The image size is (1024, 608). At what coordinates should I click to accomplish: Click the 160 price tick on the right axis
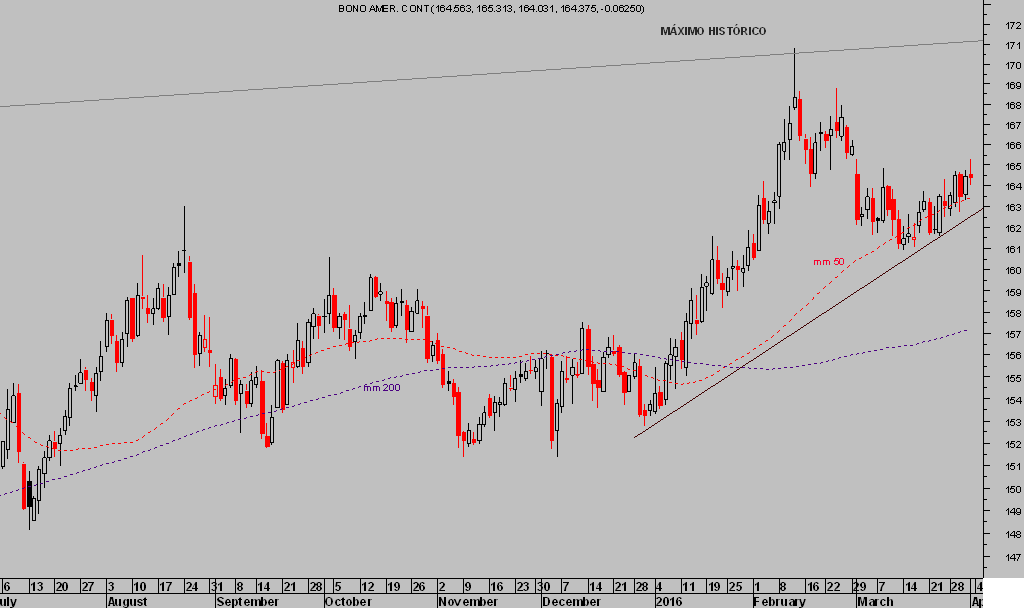click(x=1012, y=271)
